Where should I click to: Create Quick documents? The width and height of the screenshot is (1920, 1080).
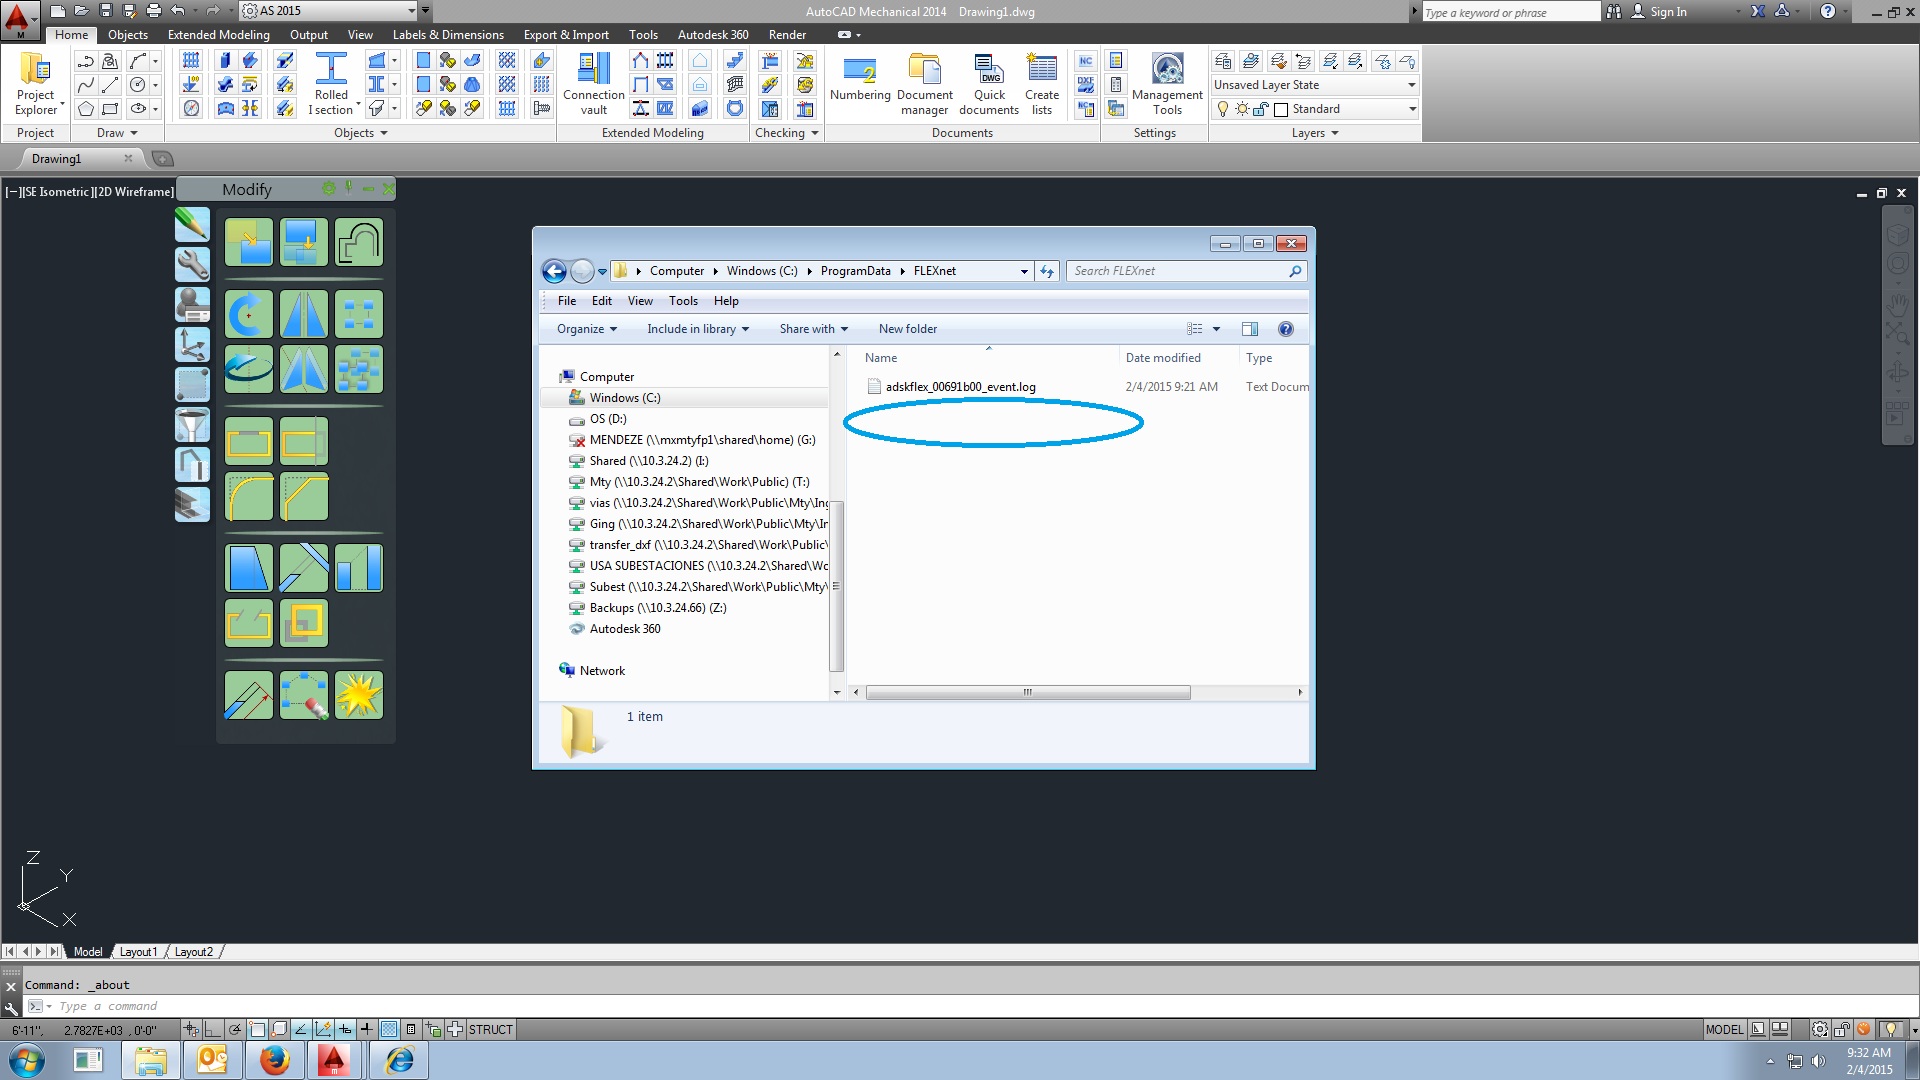[989, 84]
